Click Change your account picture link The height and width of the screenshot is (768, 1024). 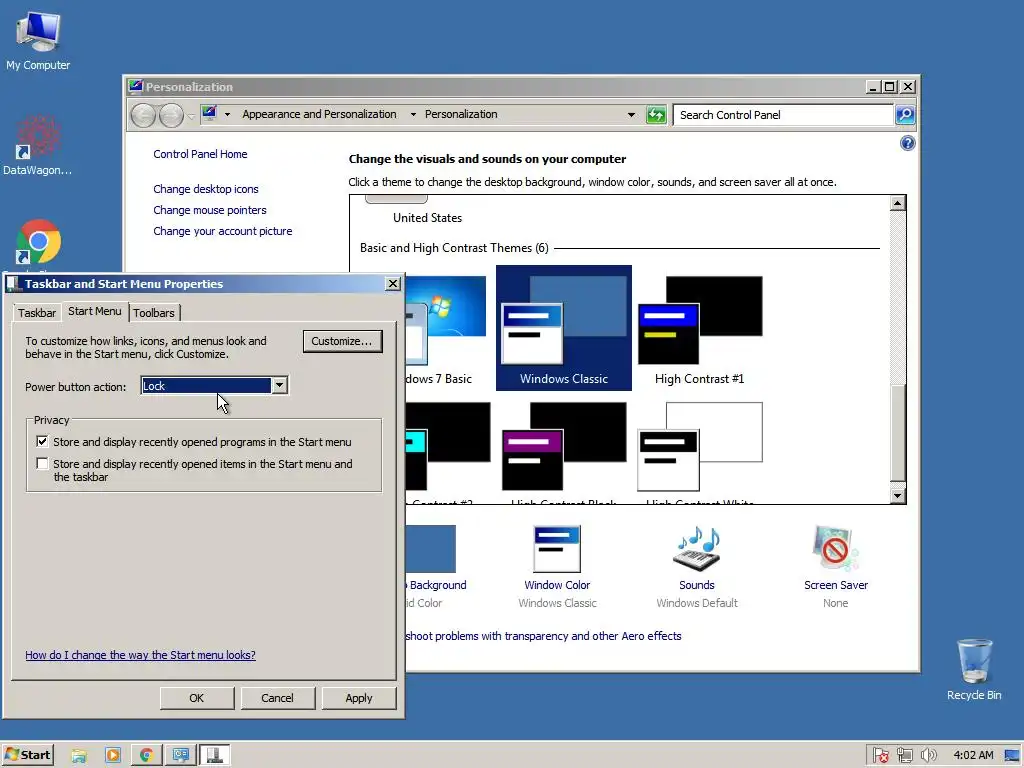coord(223,231)
